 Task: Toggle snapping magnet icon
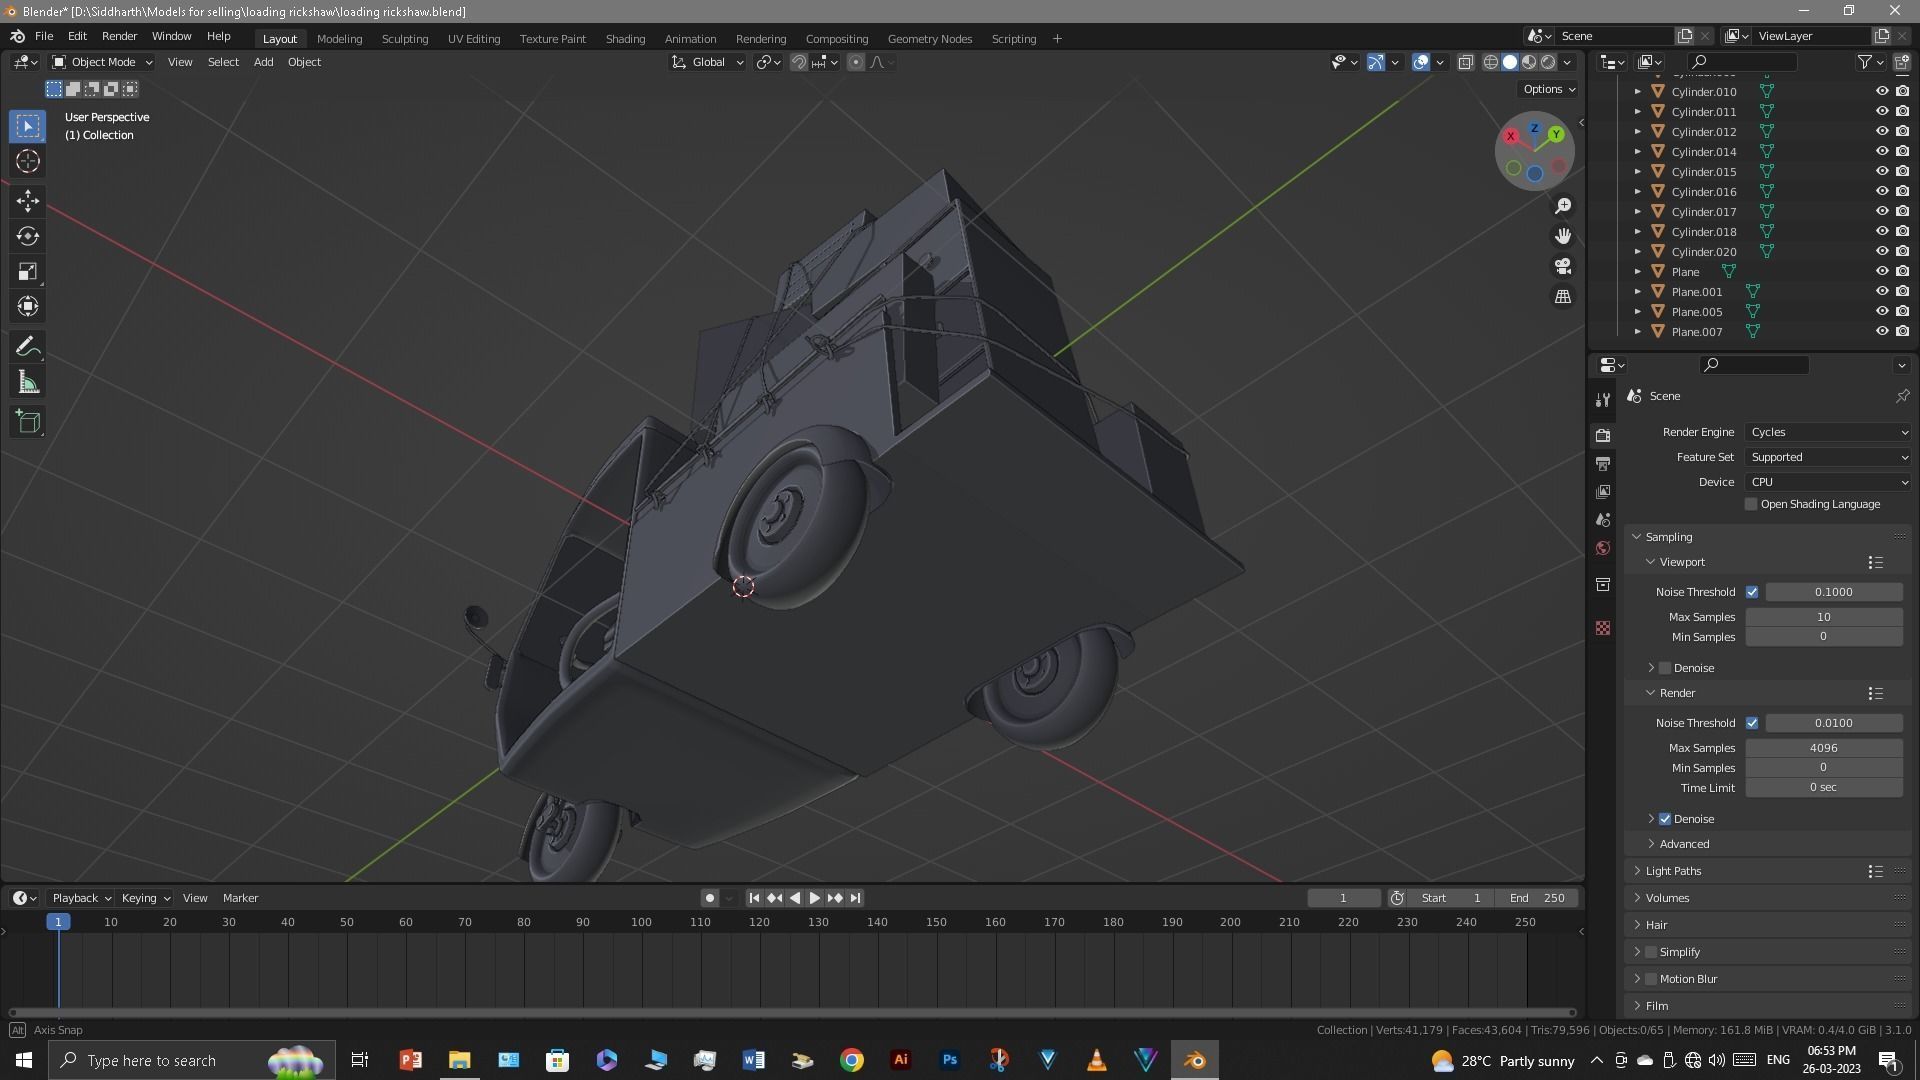coord(798,62)
